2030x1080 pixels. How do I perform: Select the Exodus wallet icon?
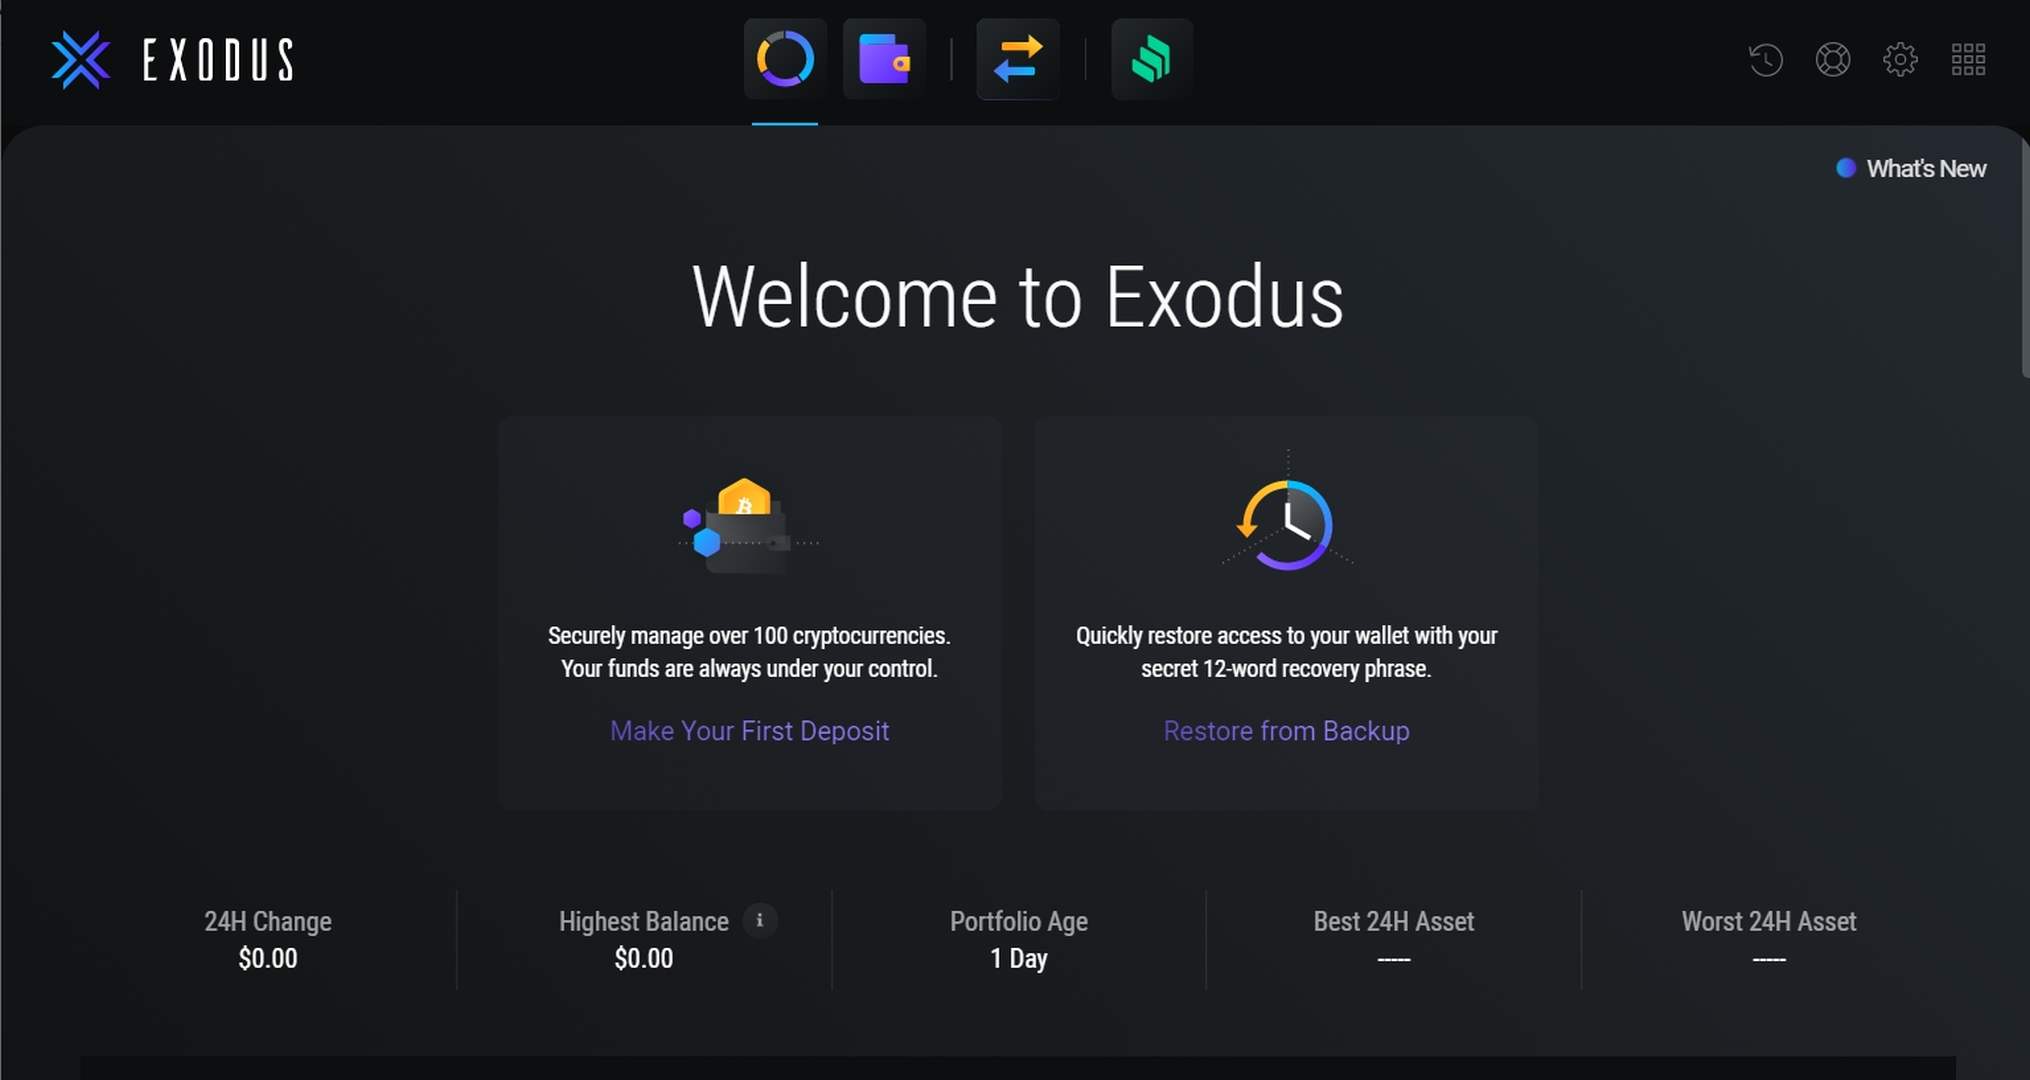coord(885,59)
